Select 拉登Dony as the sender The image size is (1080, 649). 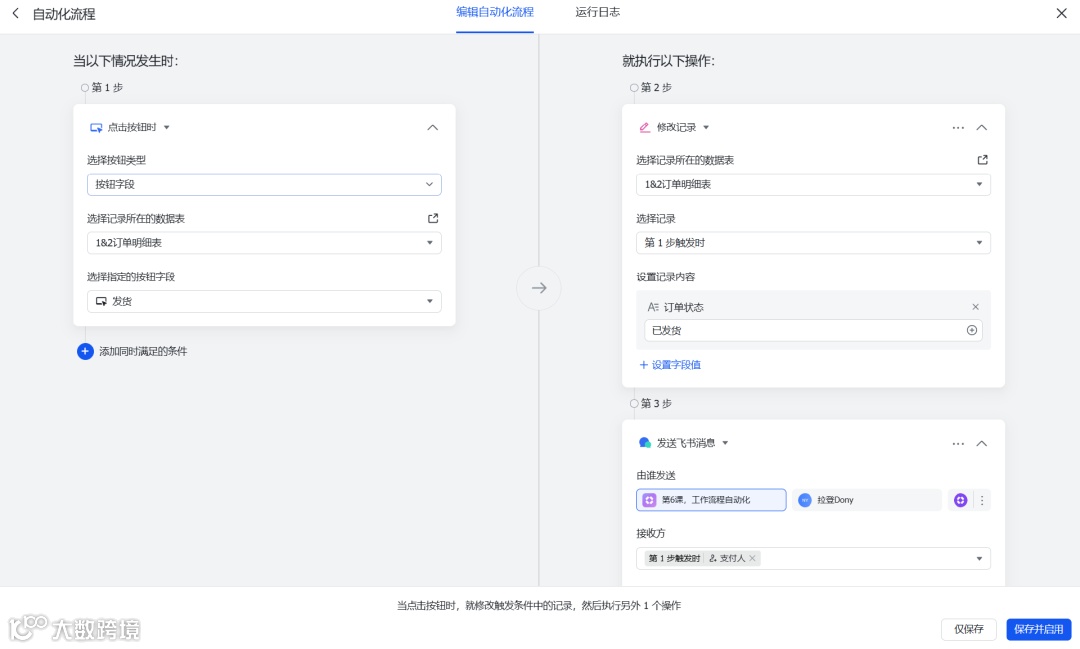coord(866,500)
